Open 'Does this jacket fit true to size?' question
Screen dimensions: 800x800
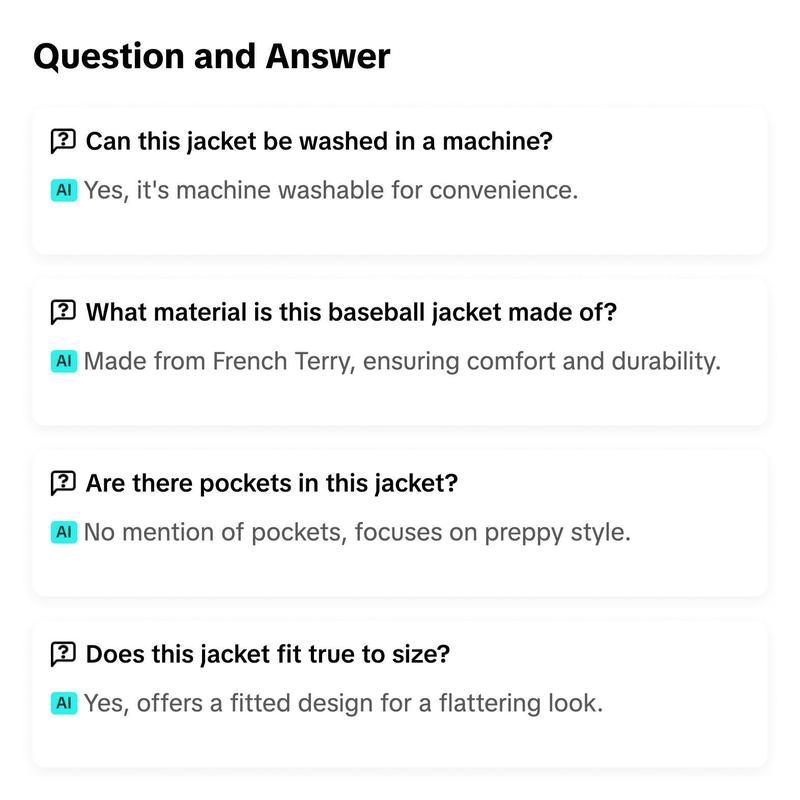(267, 654)
